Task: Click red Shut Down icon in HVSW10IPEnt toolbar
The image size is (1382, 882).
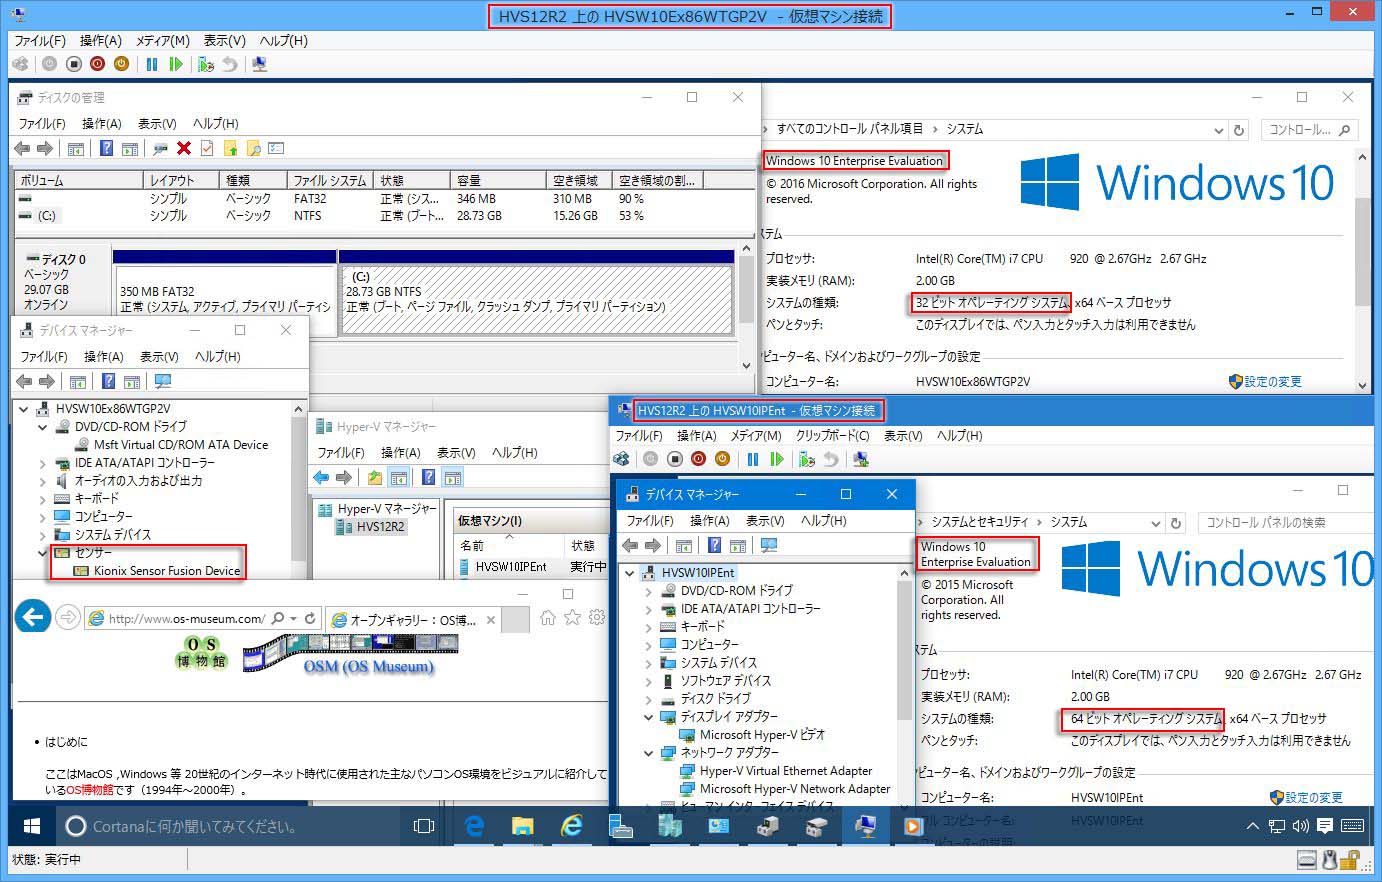Action: tap(698, 459)
